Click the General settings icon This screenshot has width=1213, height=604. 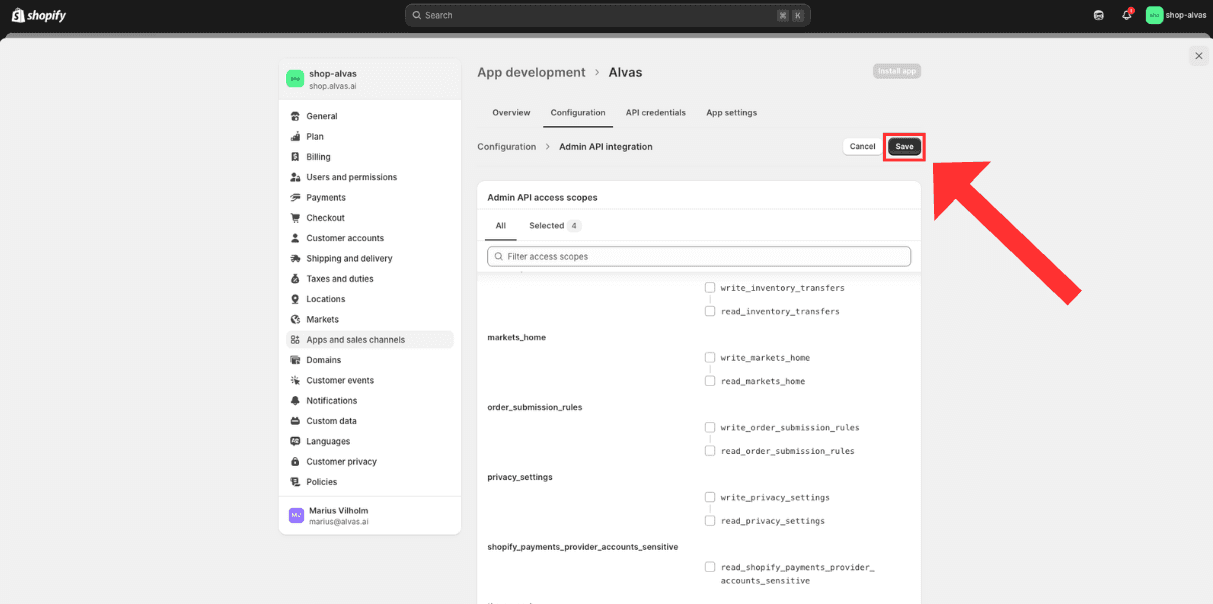[295, 116]
